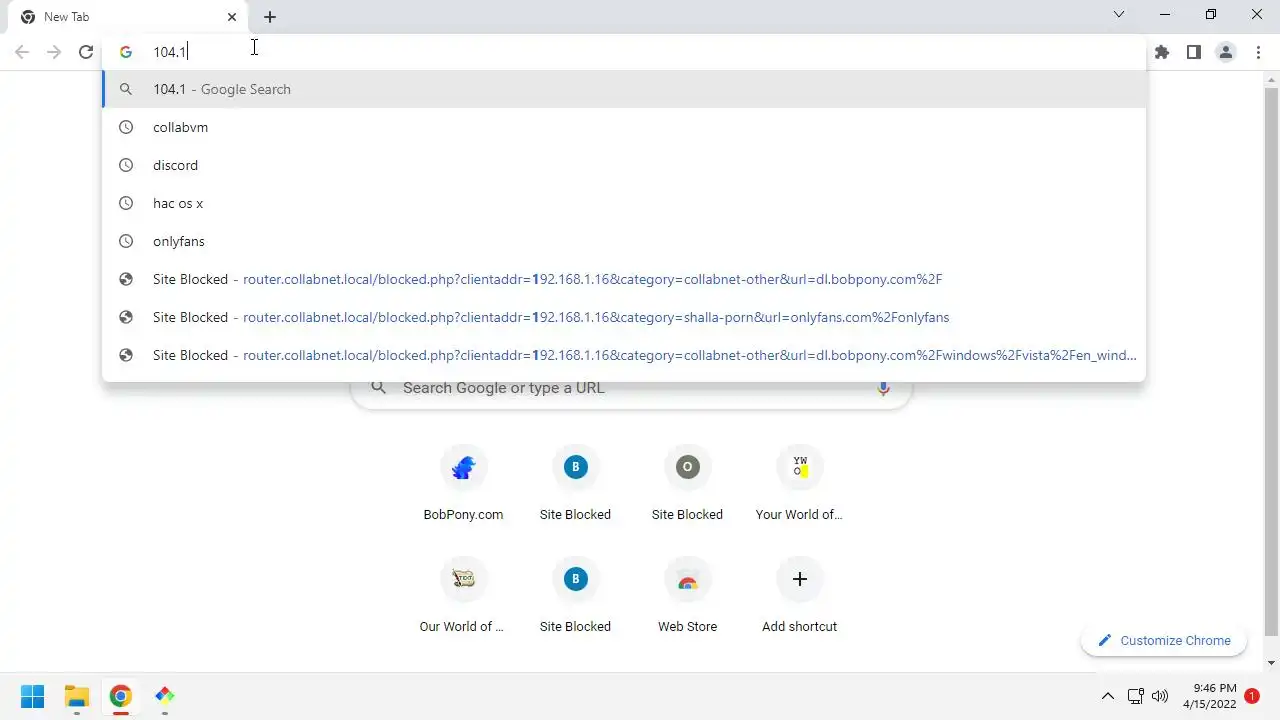Click the search magnifier beside '104.1'
Image resolution: width=1280 pixels, height=720 pixels.
click(126, 89)
